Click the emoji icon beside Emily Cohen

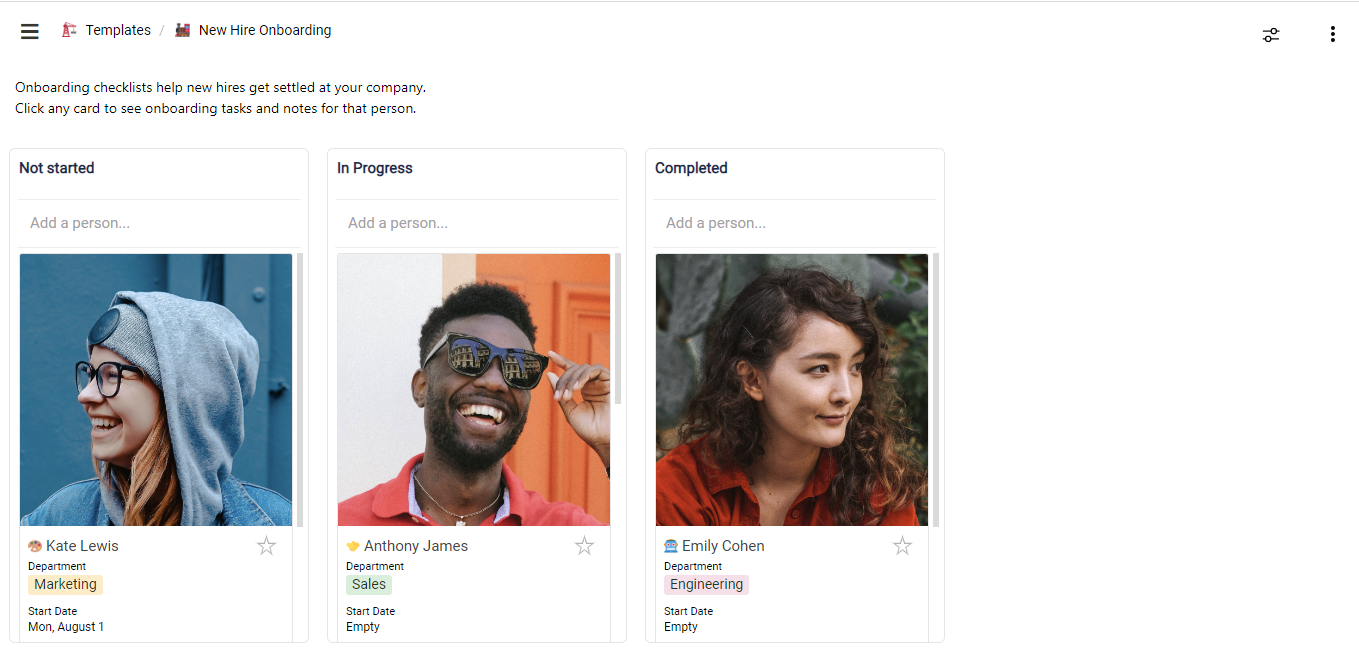pos(671,546)
